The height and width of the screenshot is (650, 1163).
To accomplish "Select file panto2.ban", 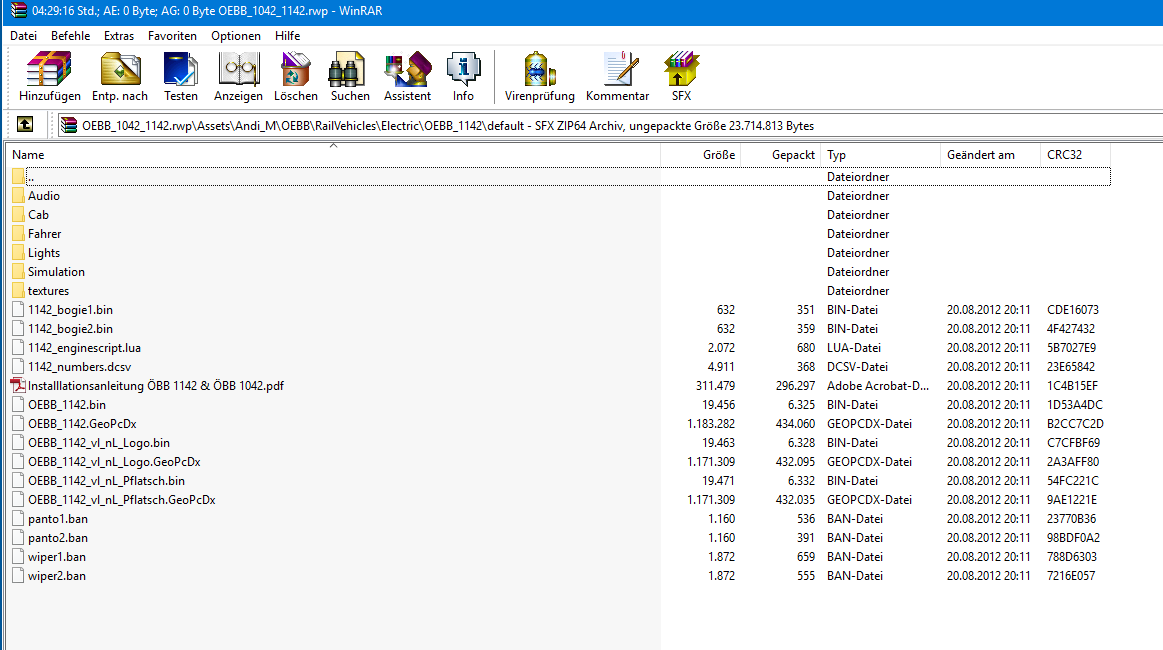I will 58,538.
